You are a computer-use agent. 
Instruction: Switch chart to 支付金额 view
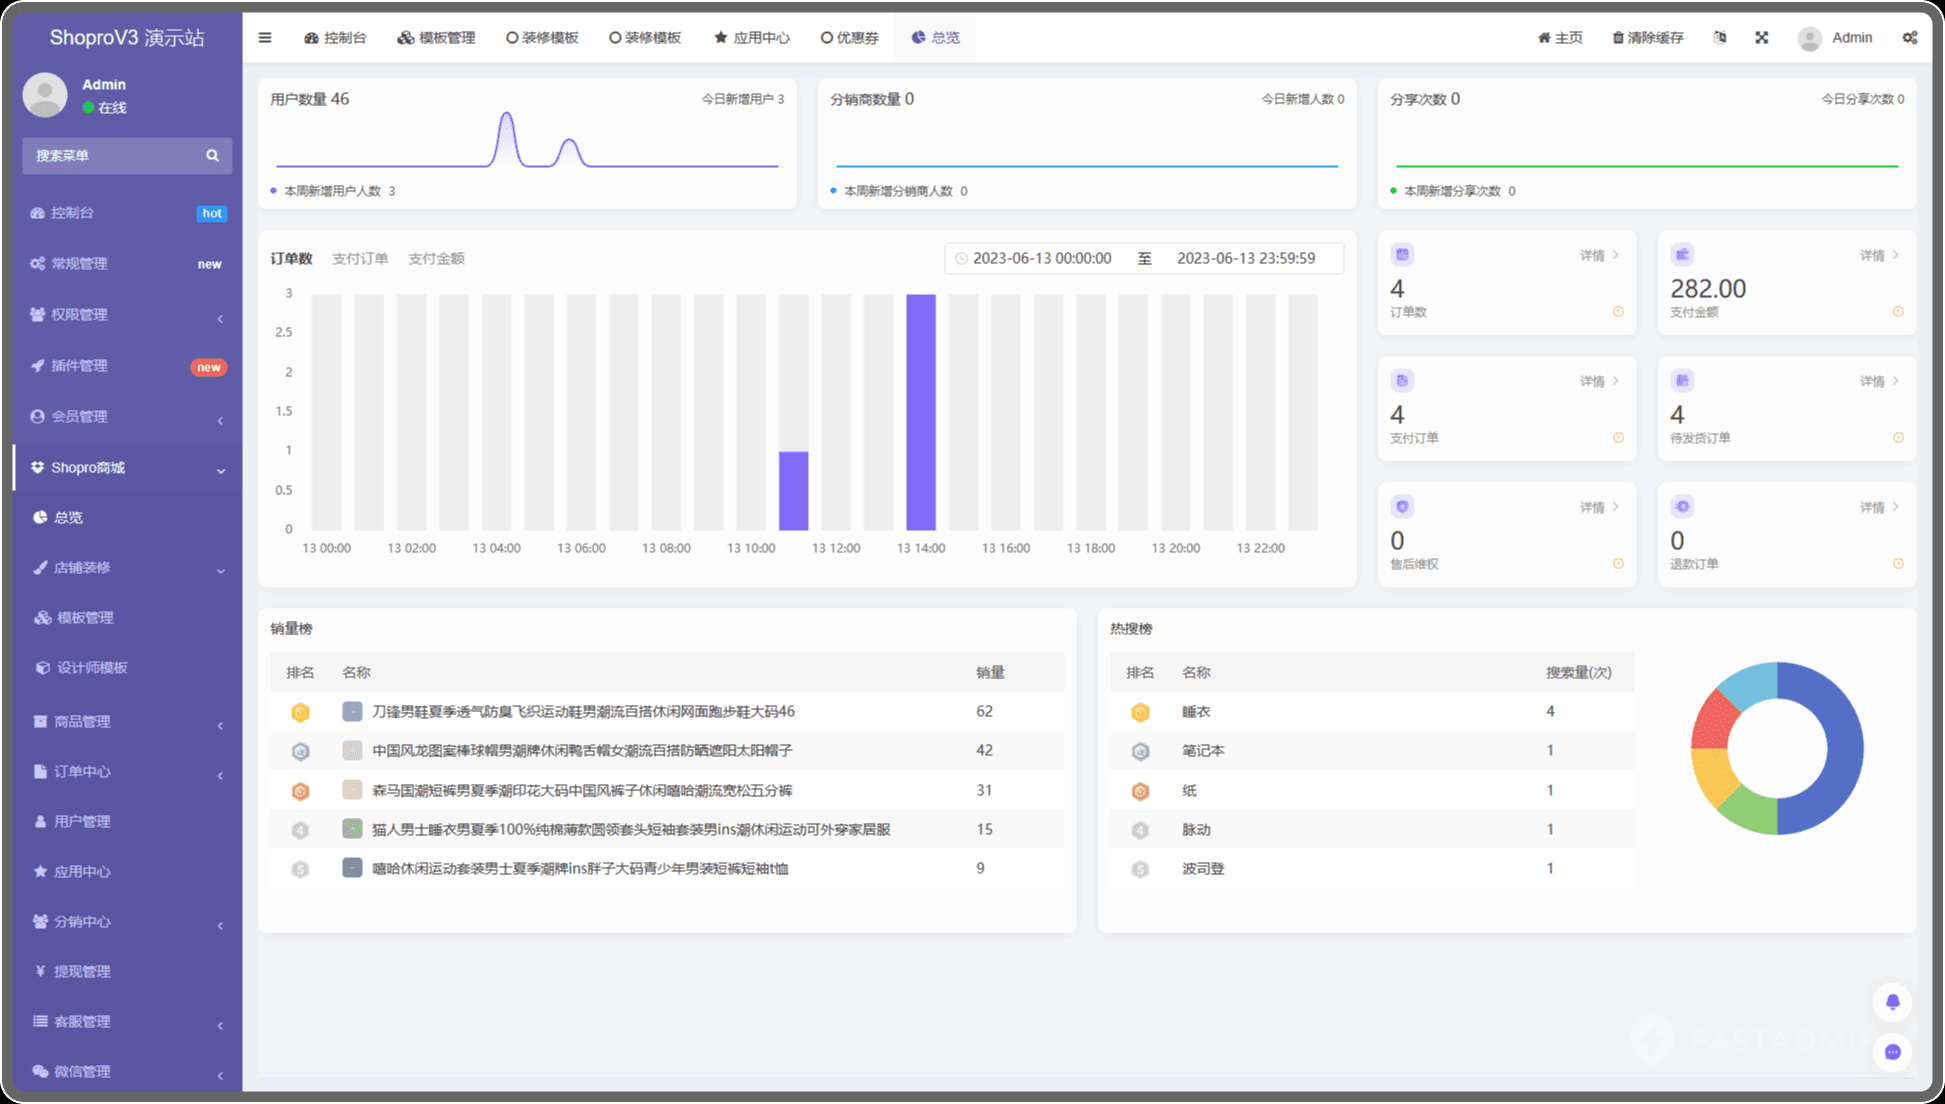[436, 259]
